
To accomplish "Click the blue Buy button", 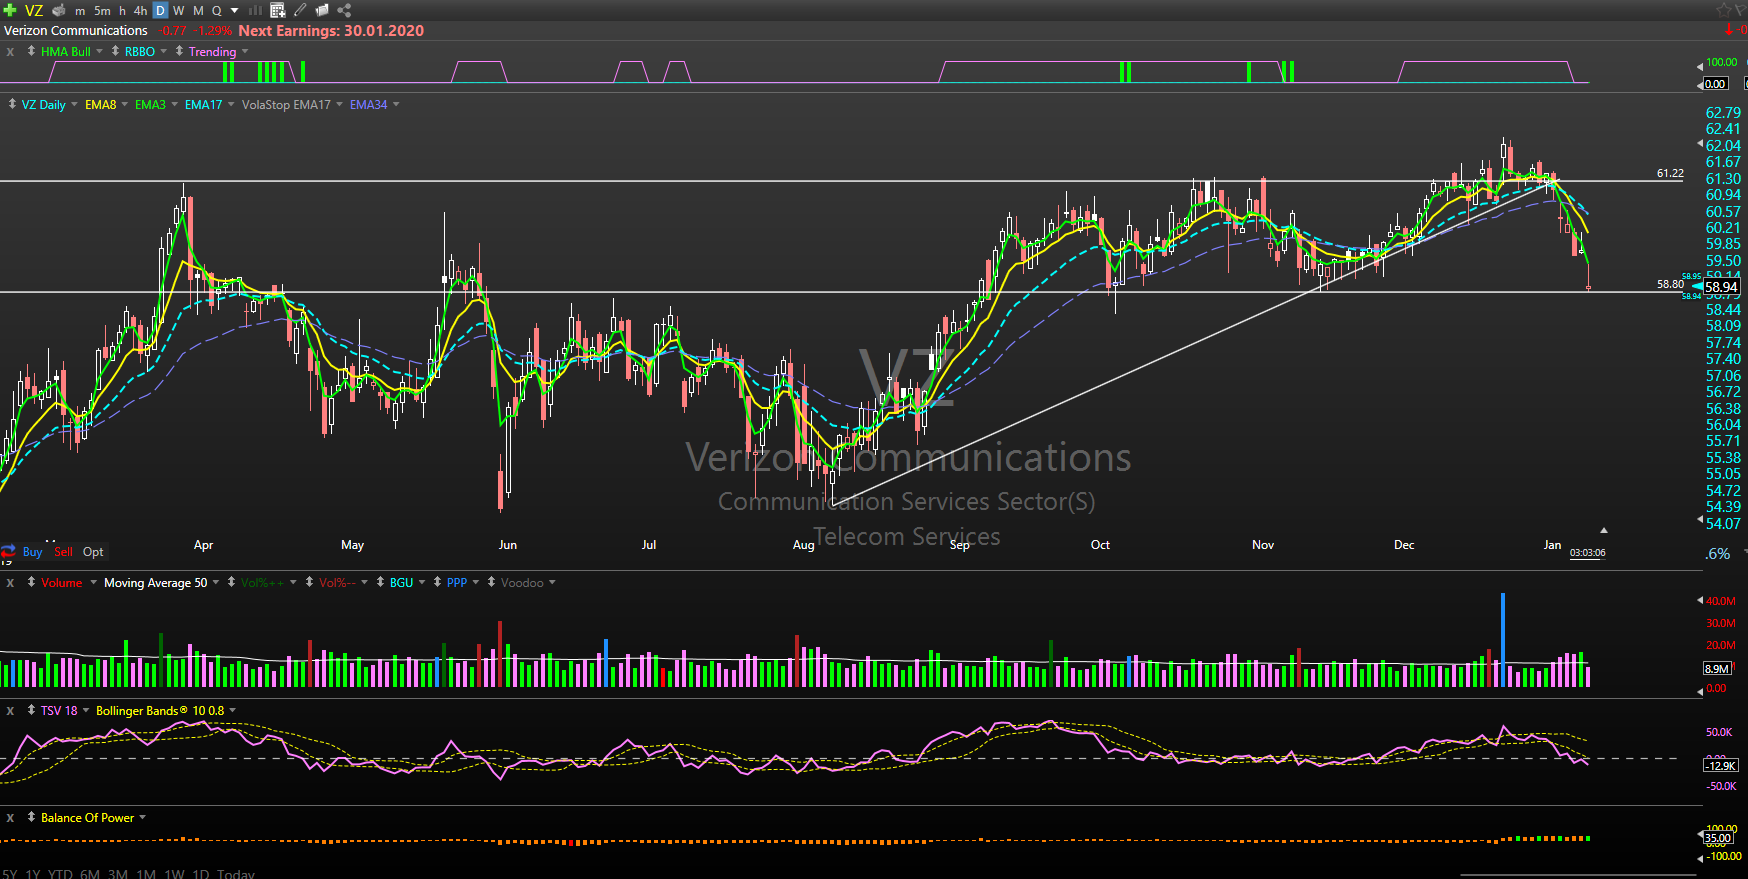I will (x=32, y=552).
